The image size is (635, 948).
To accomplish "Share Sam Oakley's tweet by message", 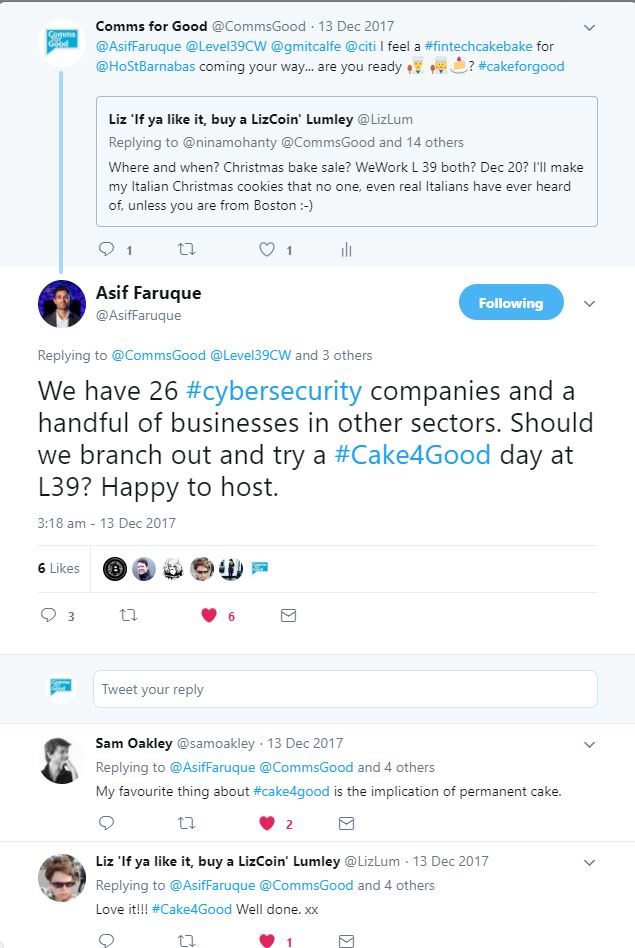I will 346,824.
